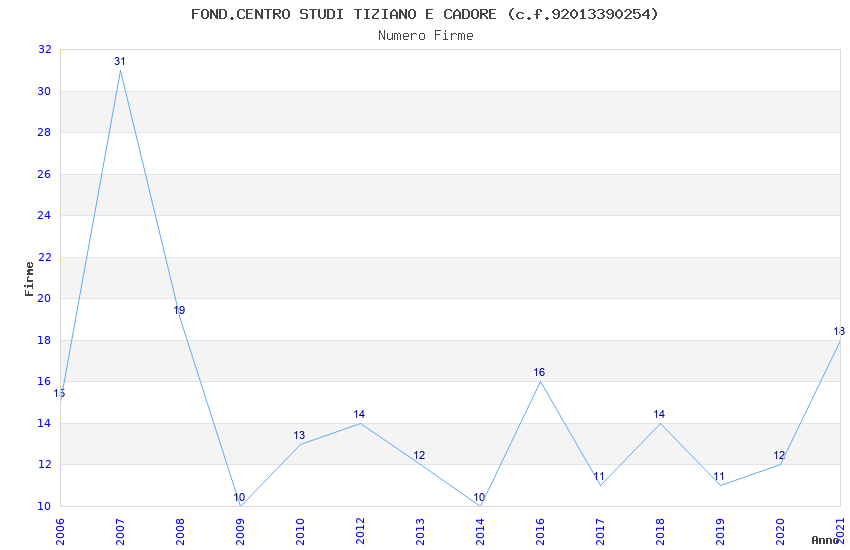Click the 2007 x-axis year label
850x550 pixels.
pyautogui.click(x=120, y=531)
